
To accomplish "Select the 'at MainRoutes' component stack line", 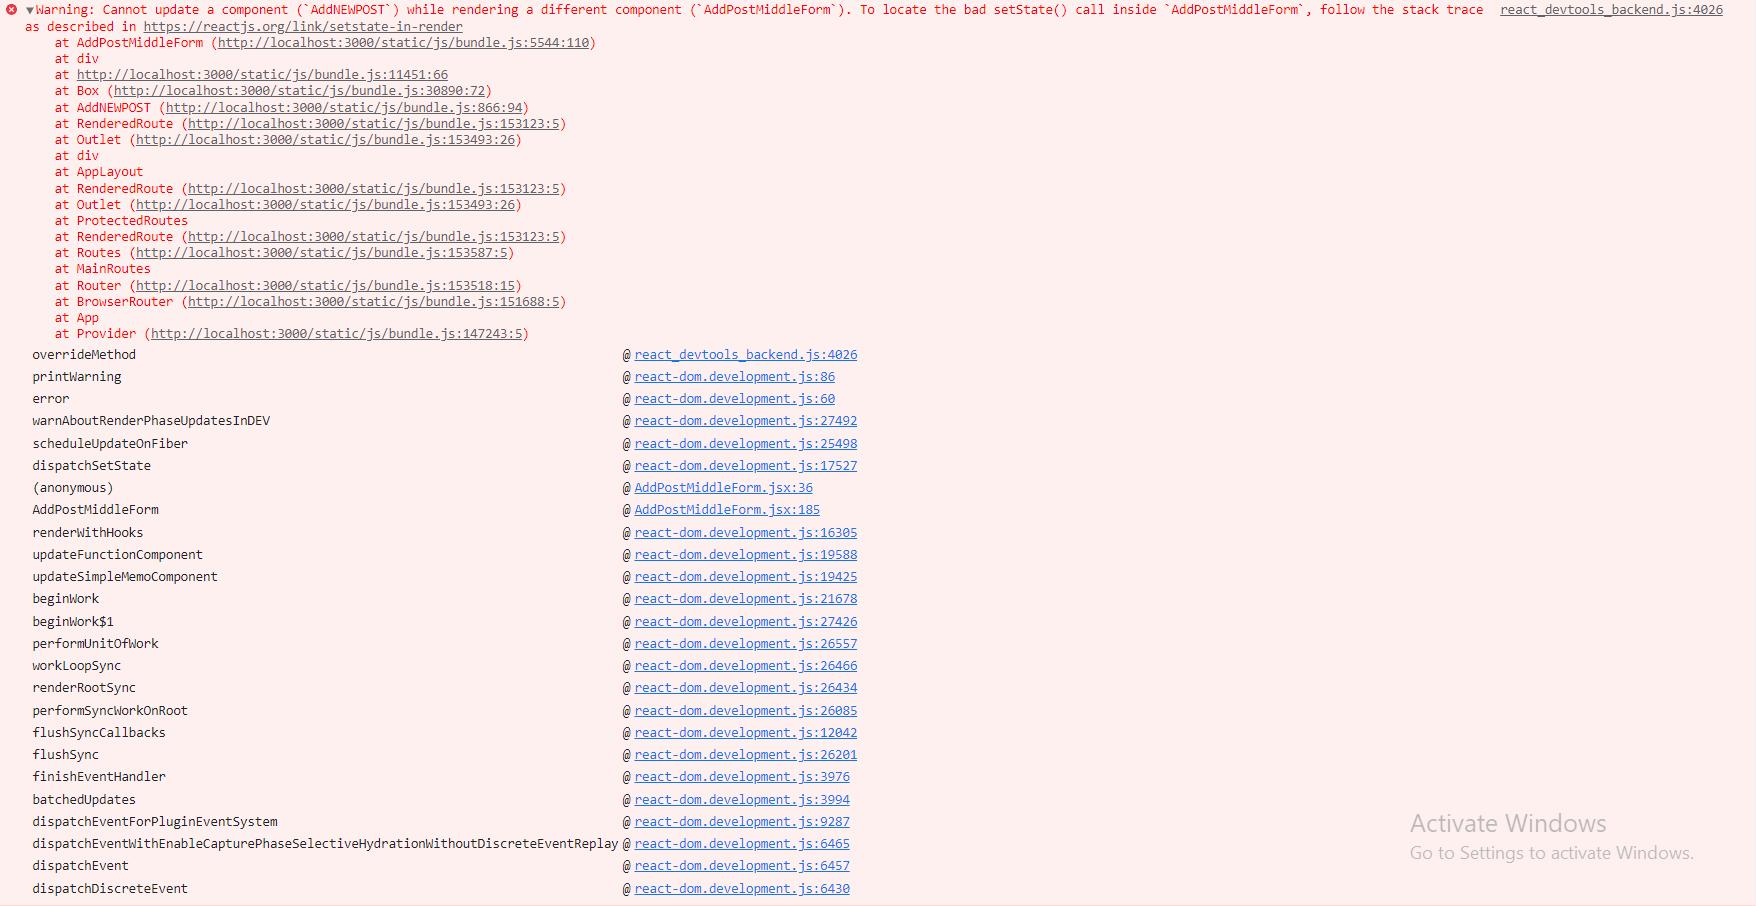I will coord(103,269).
